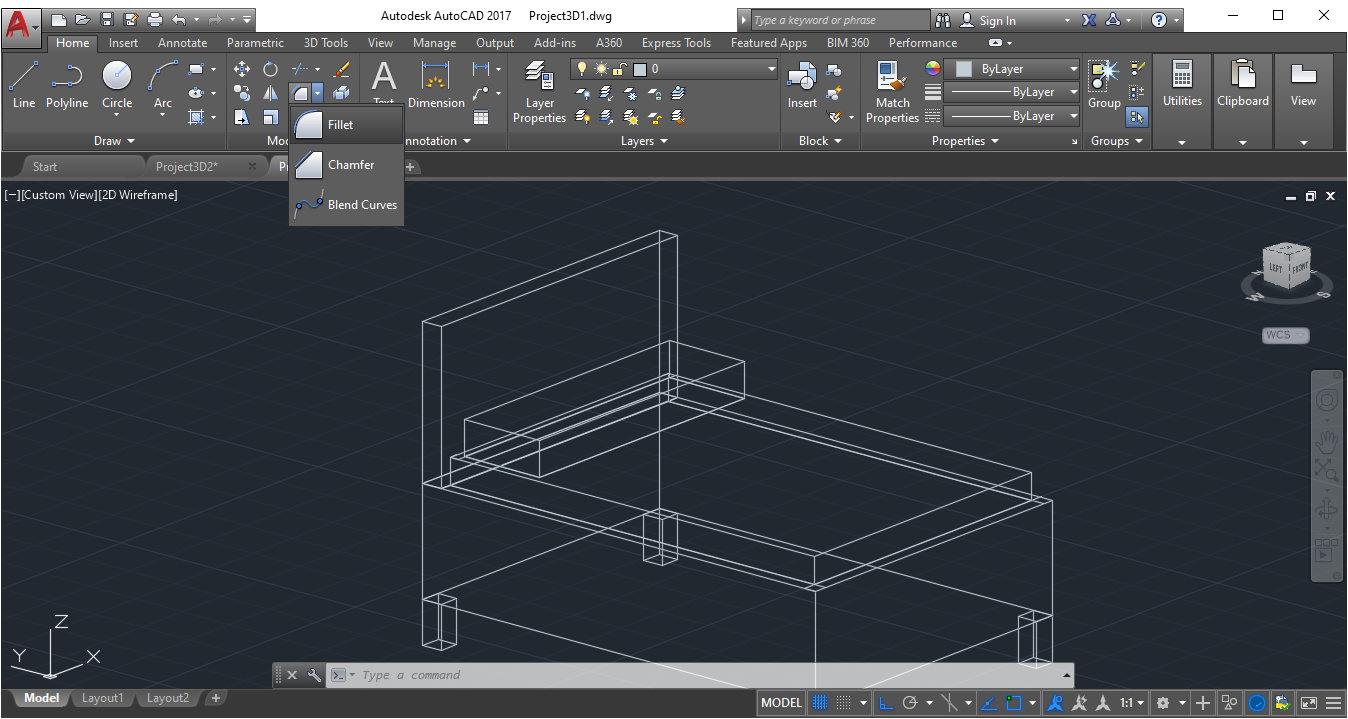1348x719 pixels.
Task: Click the MODEL space button in status bar
Action: [x=781, y=703]
